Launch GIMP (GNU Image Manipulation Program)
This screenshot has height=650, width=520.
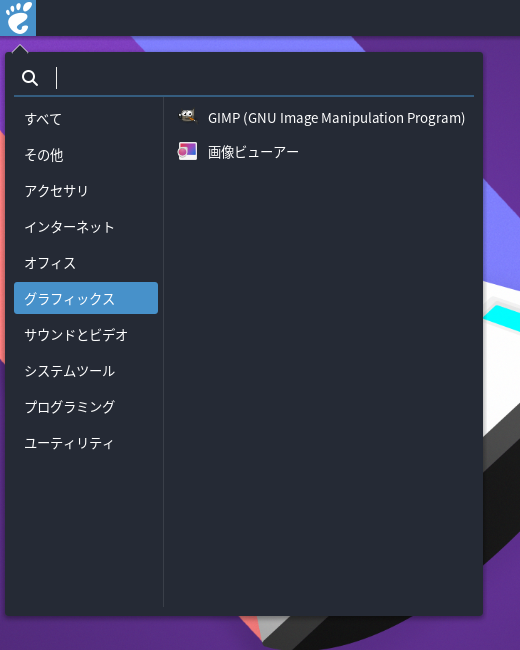pos(321,117)
